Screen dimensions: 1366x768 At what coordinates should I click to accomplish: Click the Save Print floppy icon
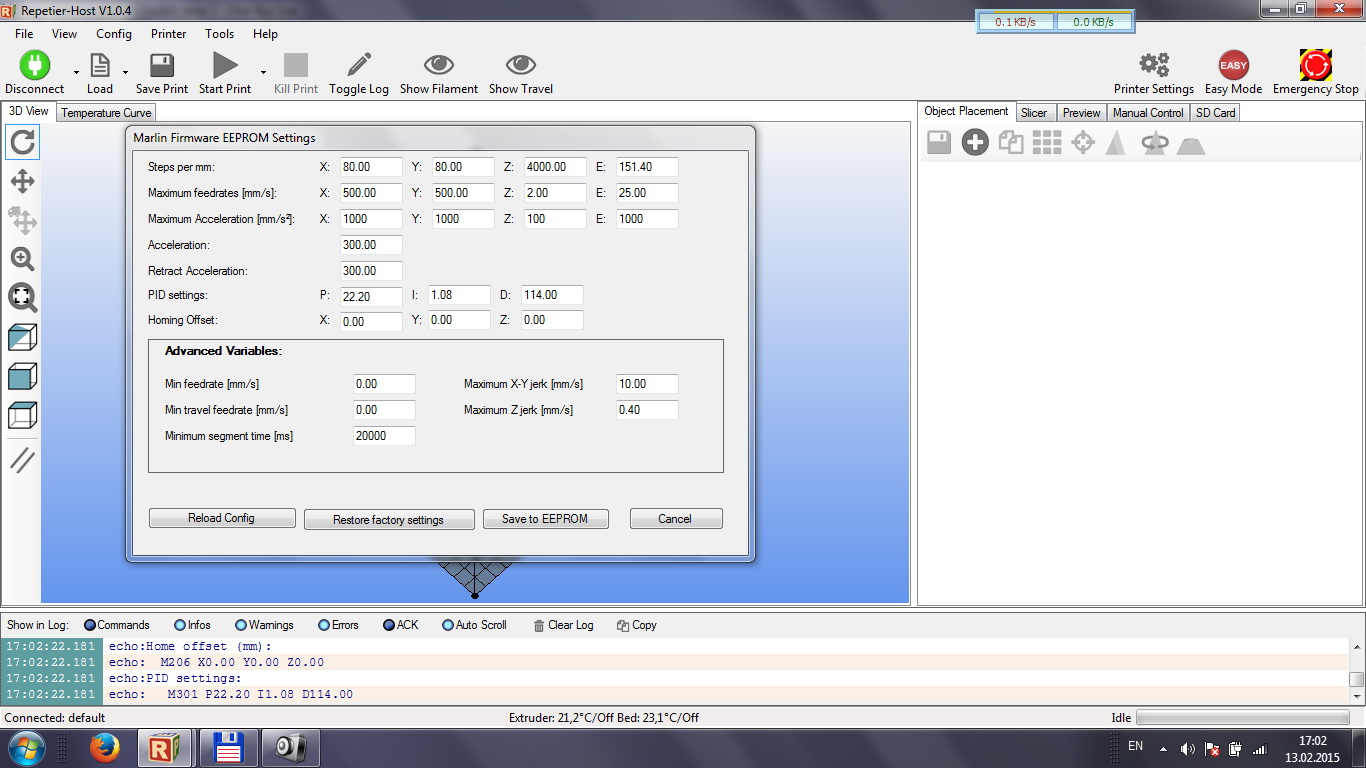pyautogui.click(x=162, y=65)
